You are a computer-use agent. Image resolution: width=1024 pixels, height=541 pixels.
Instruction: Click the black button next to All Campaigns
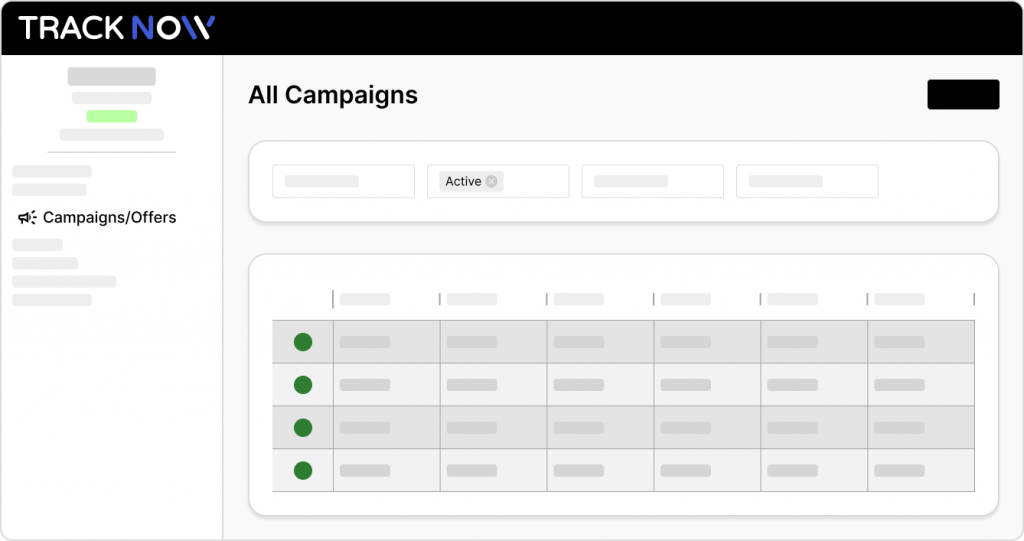963,95
